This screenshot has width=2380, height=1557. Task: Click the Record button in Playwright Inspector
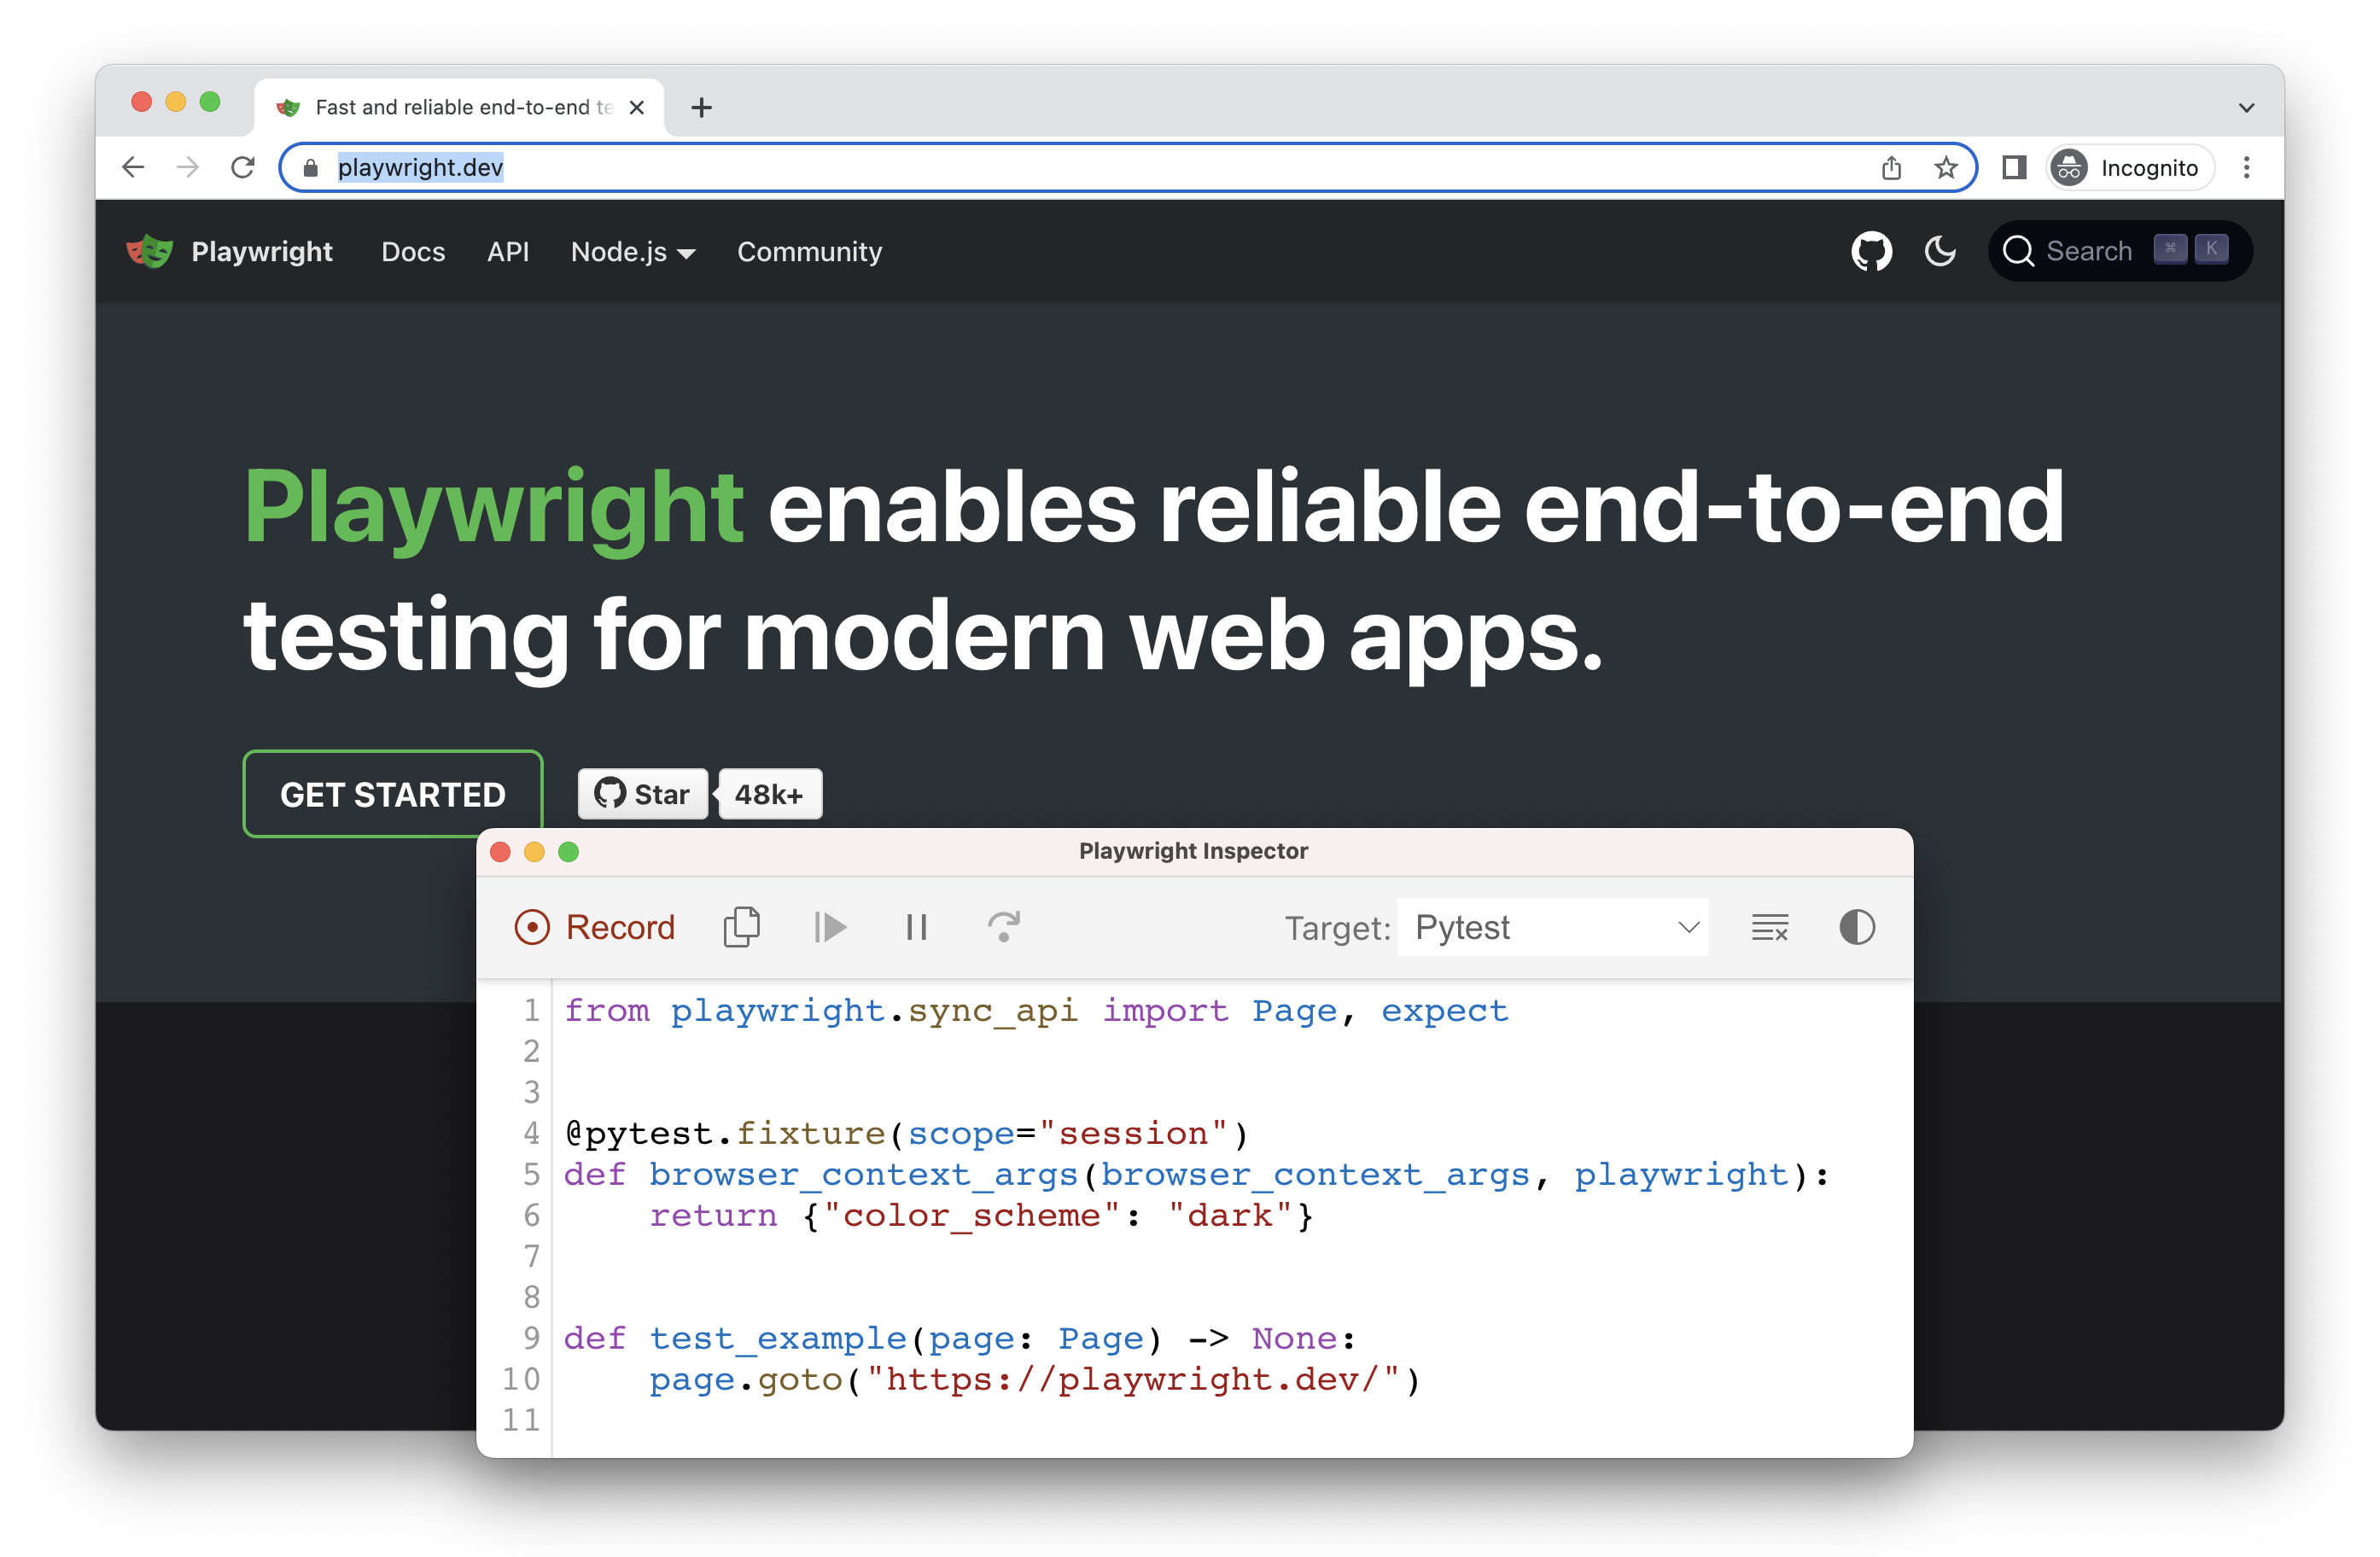click(596, 924)
